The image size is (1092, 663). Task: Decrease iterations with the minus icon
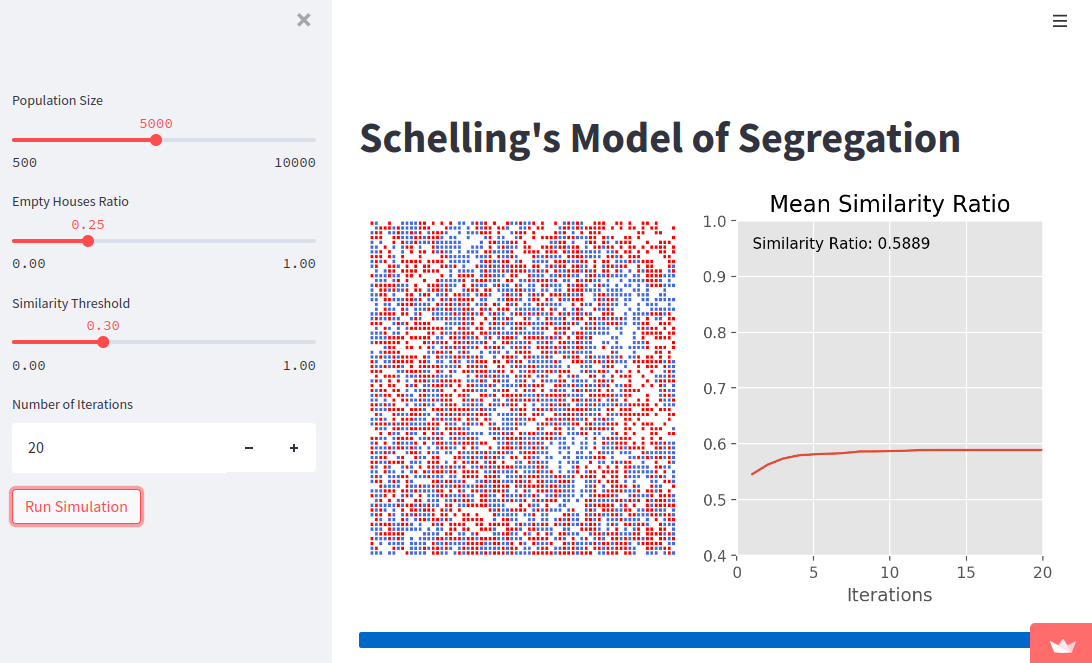(248, 448)
